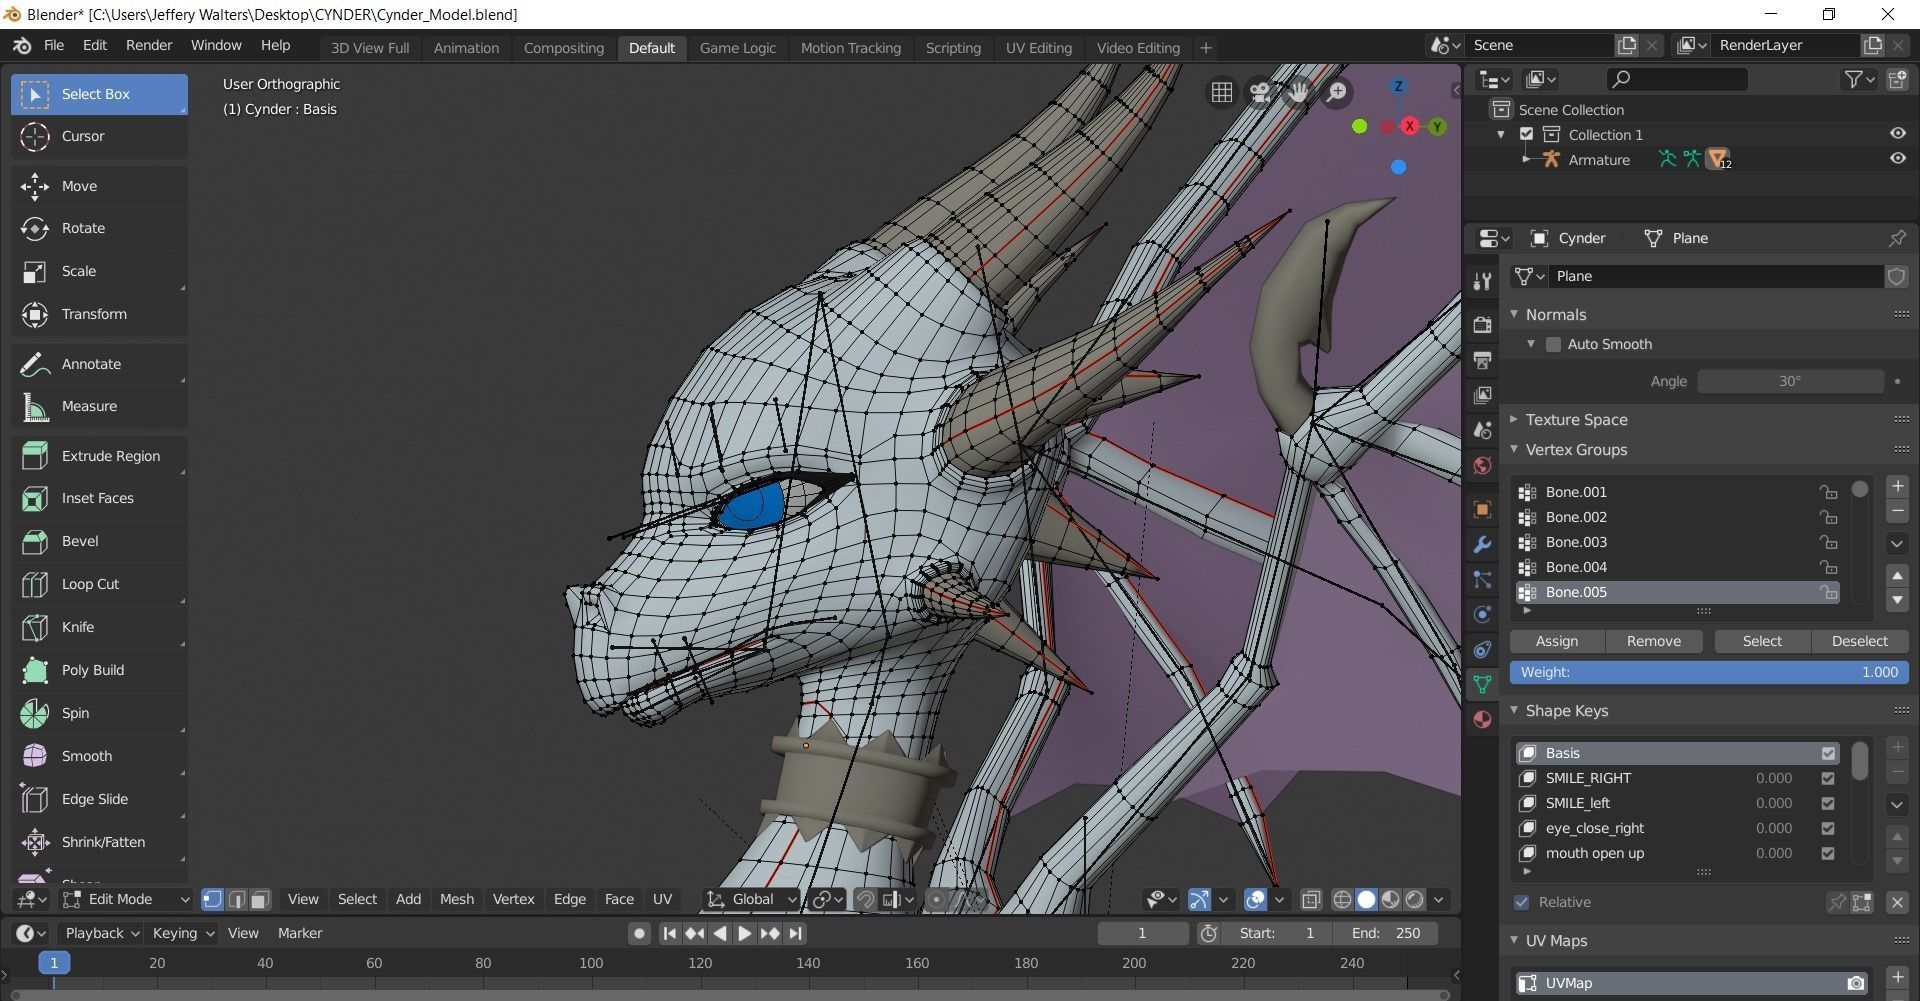Select the Cursor tool
Image resolution: width=1920 pixels, height=1001 pixels.
click(99, 136)
